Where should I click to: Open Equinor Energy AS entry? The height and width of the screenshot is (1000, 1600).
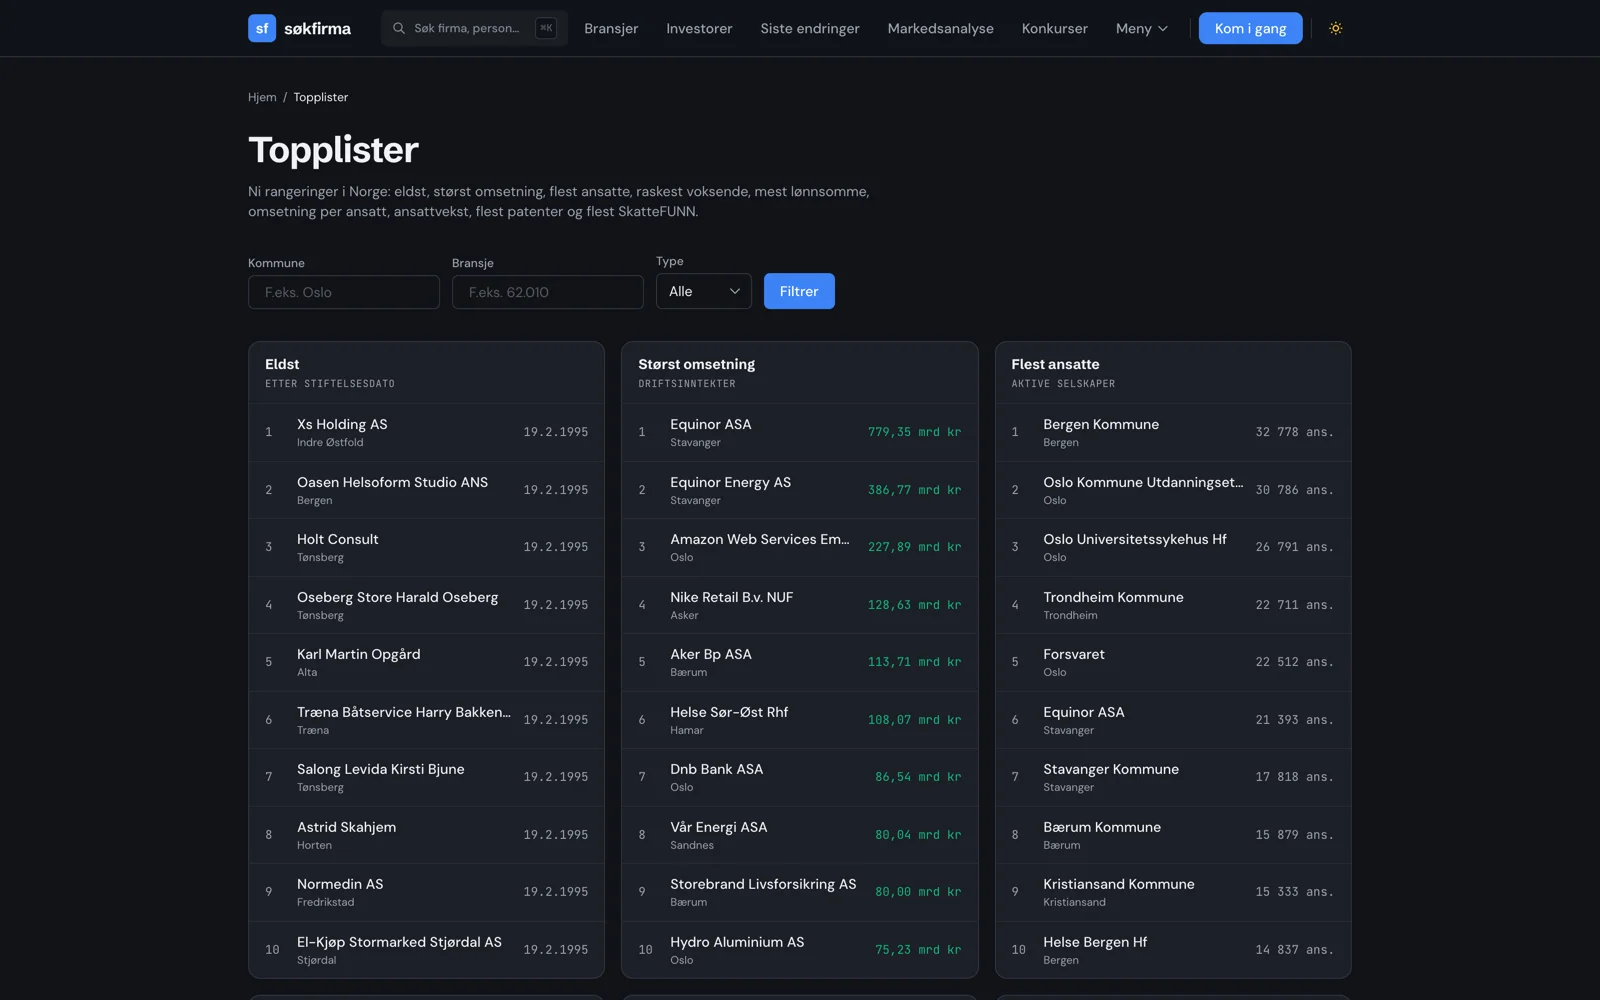tap(800, 490)
